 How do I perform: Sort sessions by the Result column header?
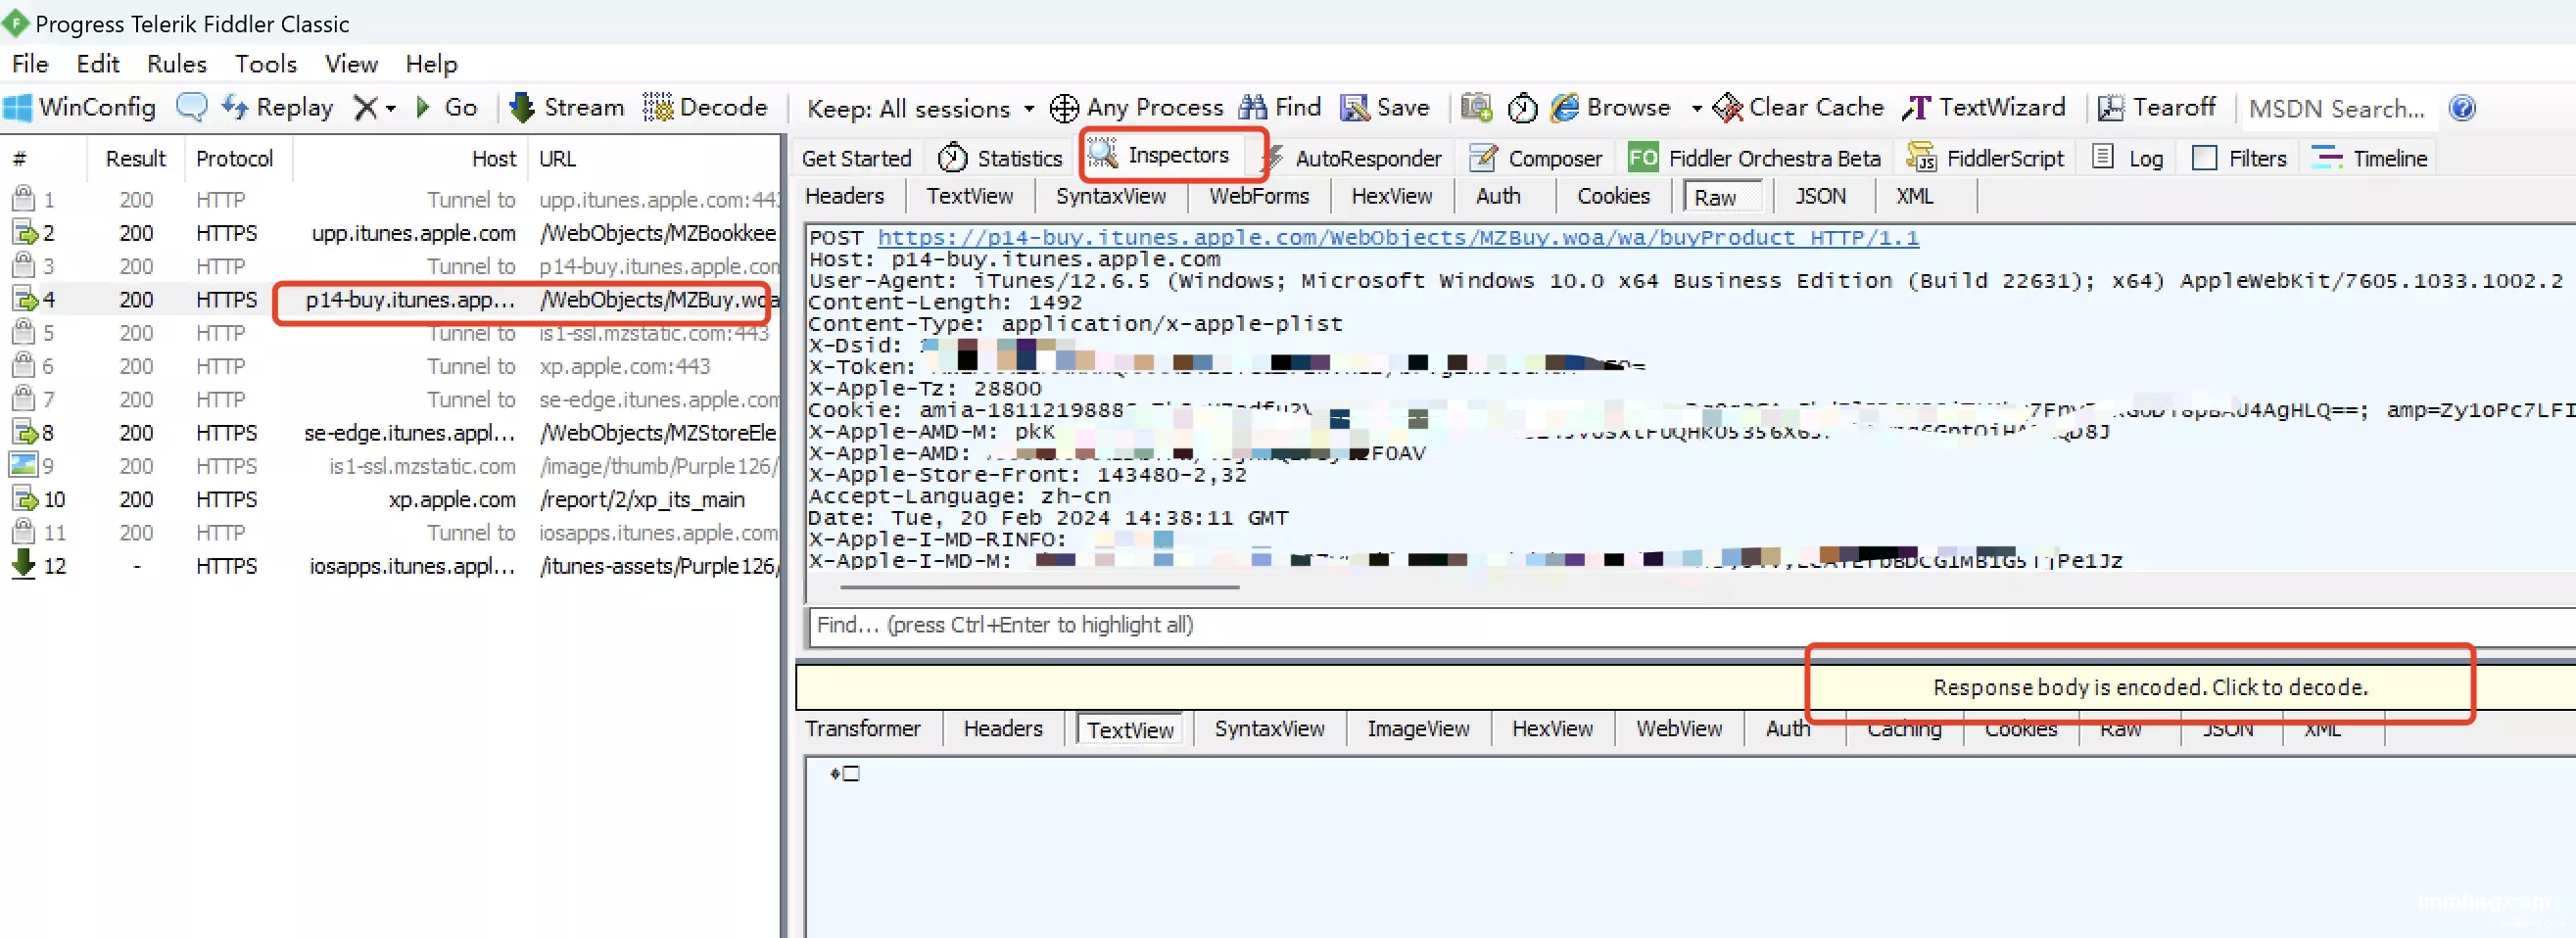(135, 159)
